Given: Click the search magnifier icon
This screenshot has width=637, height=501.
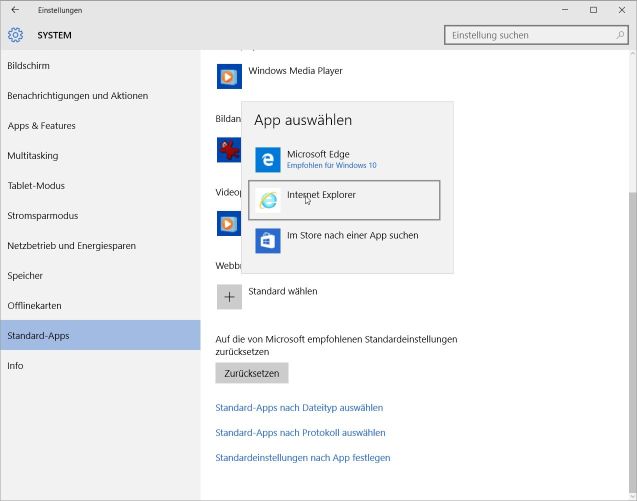Looking at the screenshot, I should point(620,35).
